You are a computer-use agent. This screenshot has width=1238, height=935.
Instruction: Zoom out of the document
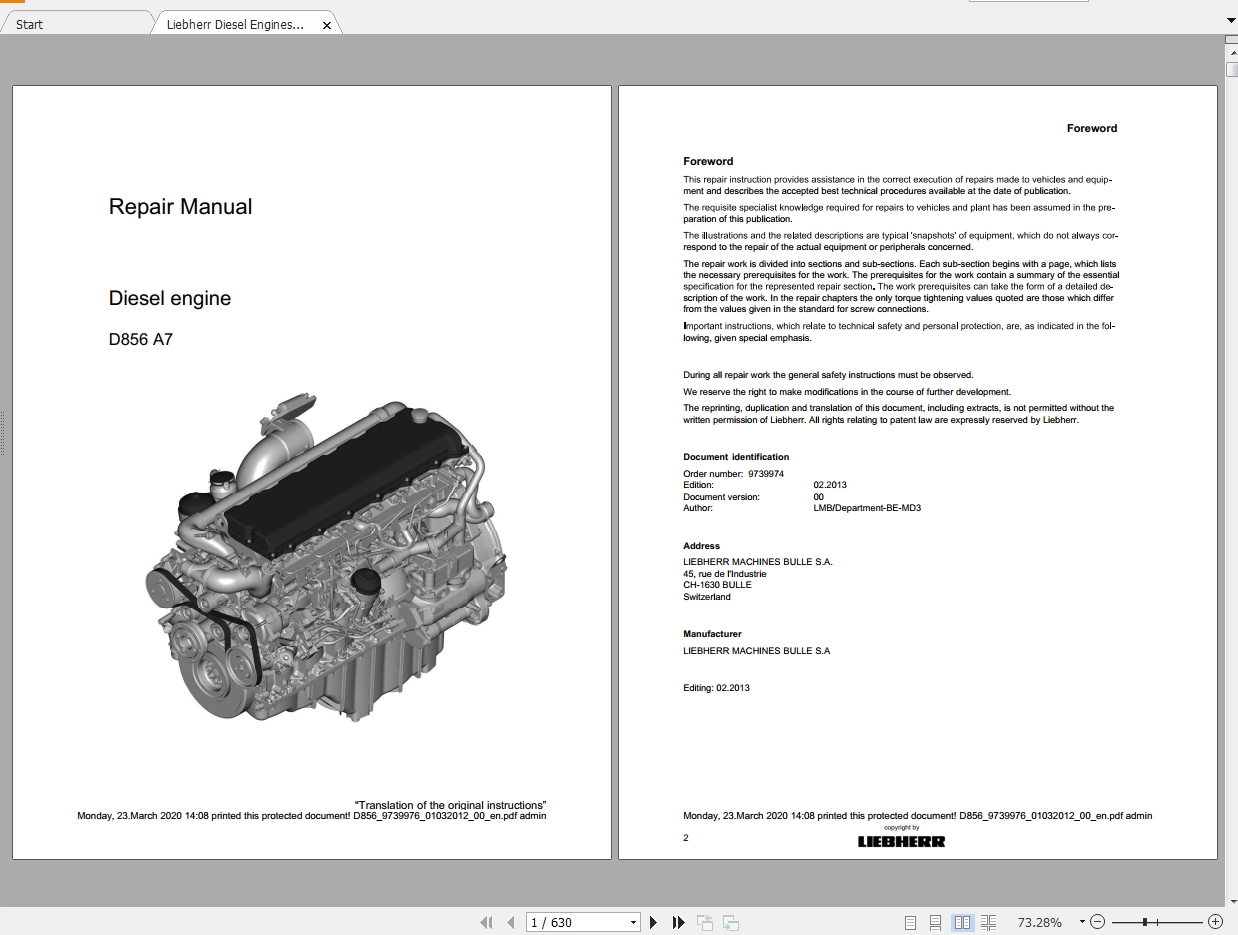click(1097, 922)
